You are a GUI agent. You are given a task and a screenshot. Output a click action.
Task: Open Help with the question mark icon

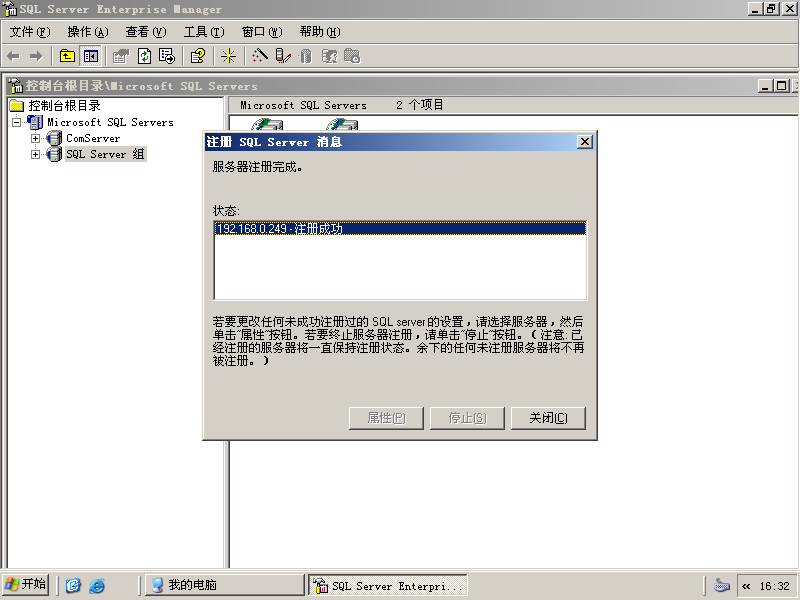pos(197,56)
